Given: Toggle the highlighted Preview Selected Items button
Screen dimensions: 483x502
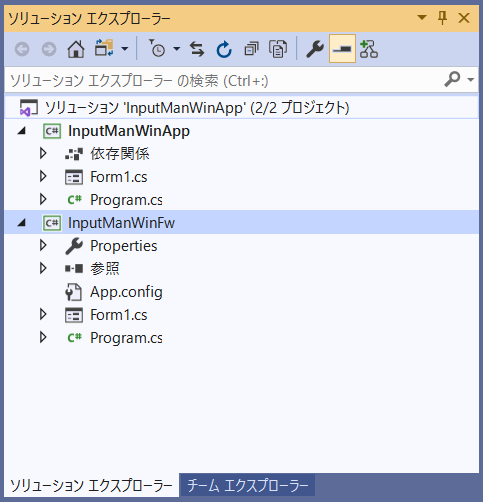Looking at the screenshot, I should click(342, 49).
